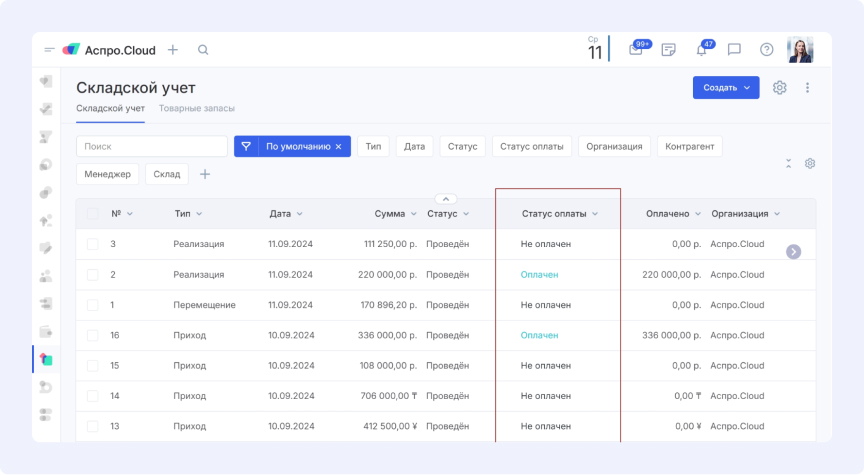Toggle the select-all checkbox in table header
This screenshot has width=864, height=475.
93,214
